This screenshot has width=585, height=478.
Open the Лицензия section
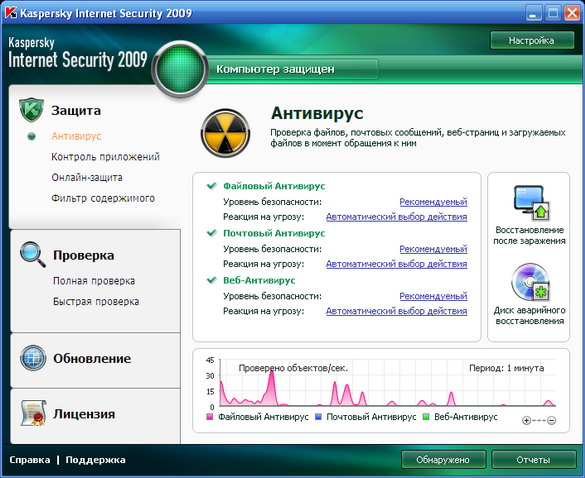point(84,414)
